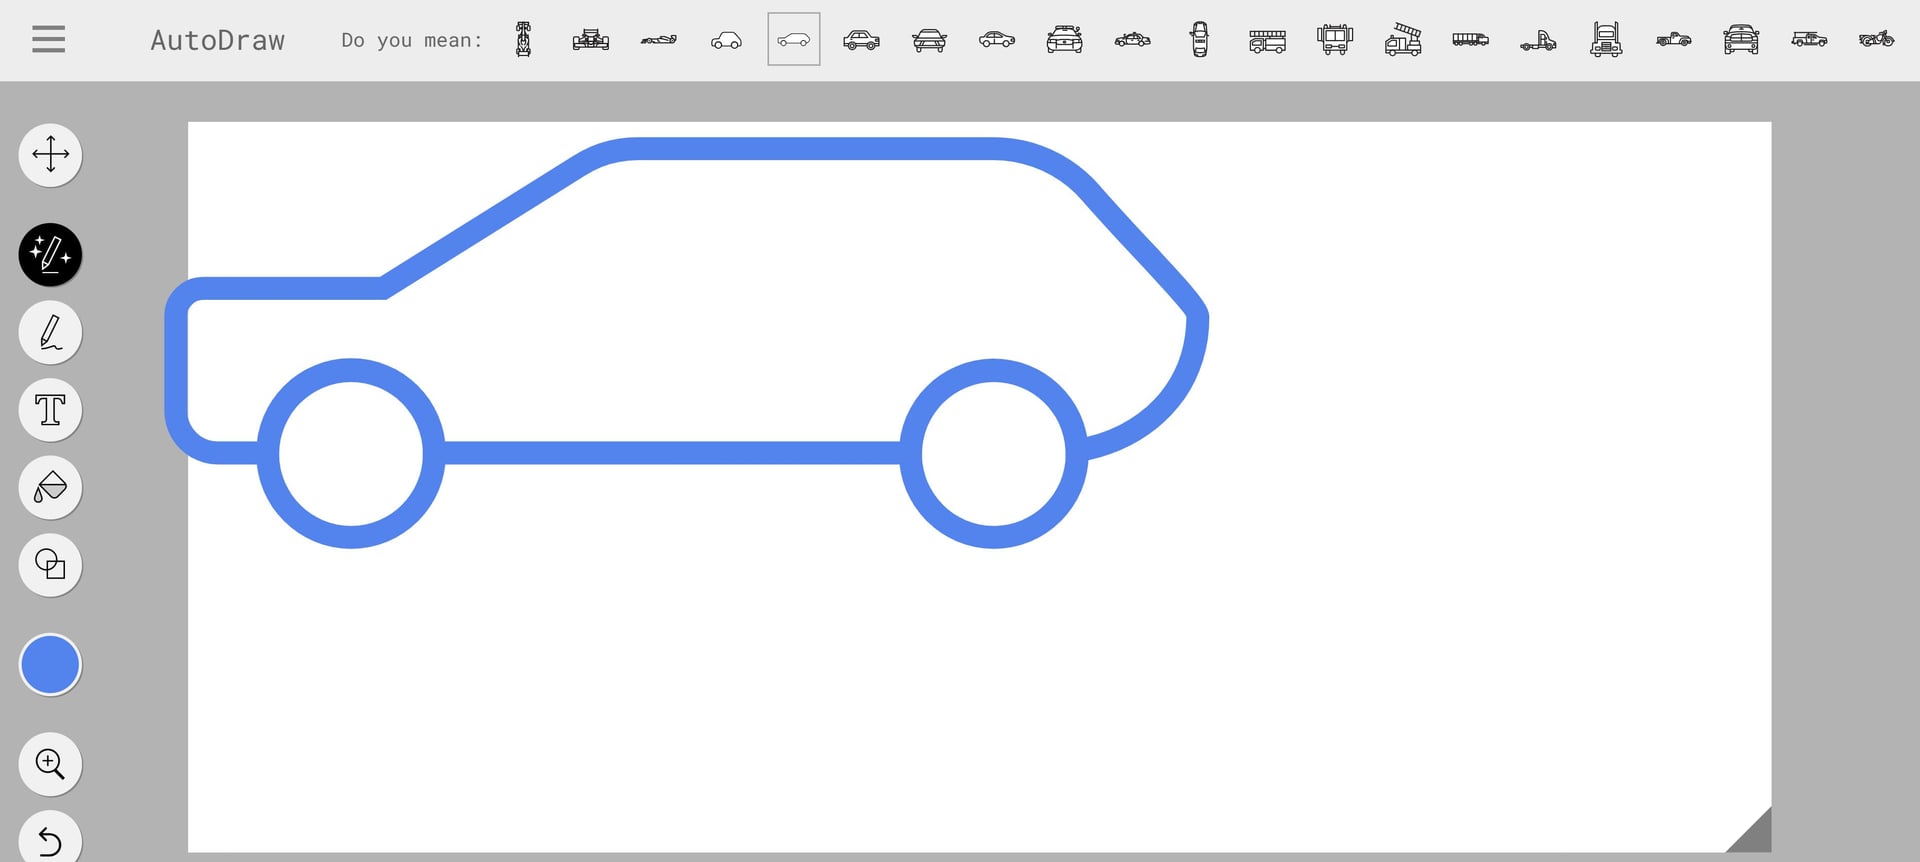Select the police car side-view suggestion
This screenshot has width=1920, height=862.
[1132, 40]
